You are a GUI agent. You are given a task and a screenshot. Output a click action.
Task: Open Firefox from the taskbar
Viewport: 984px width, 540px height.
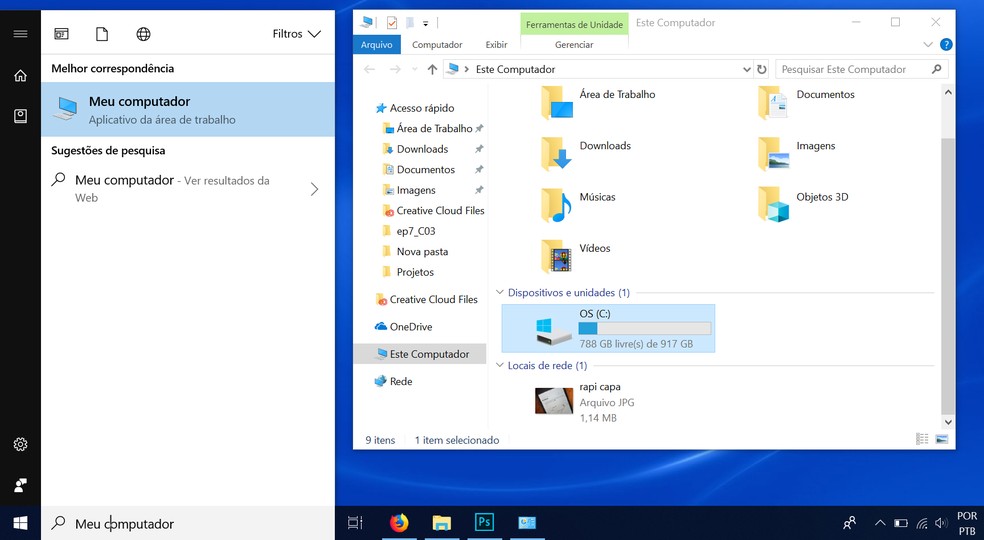click(399, 522)
